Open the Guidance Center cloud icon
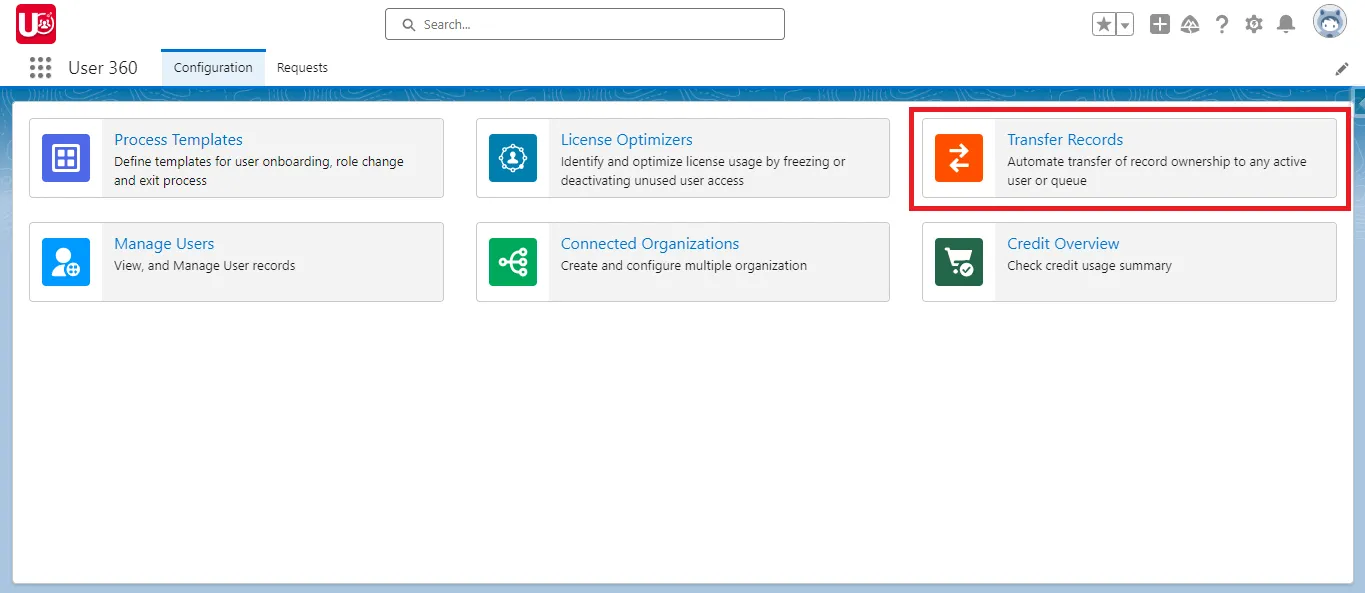This screenshot has height=593, width=1365. (1190, 23)
